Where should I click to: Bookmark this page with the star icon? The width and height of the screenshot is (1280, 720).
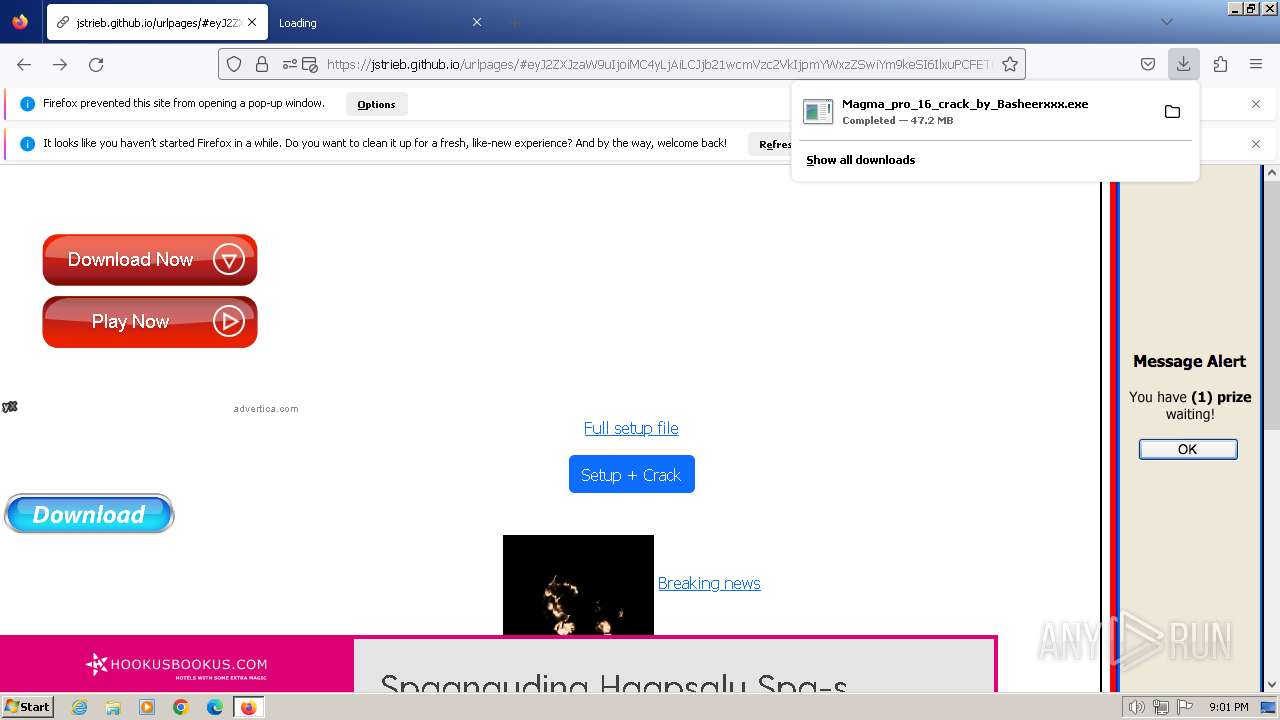[x=1010, y=64]
